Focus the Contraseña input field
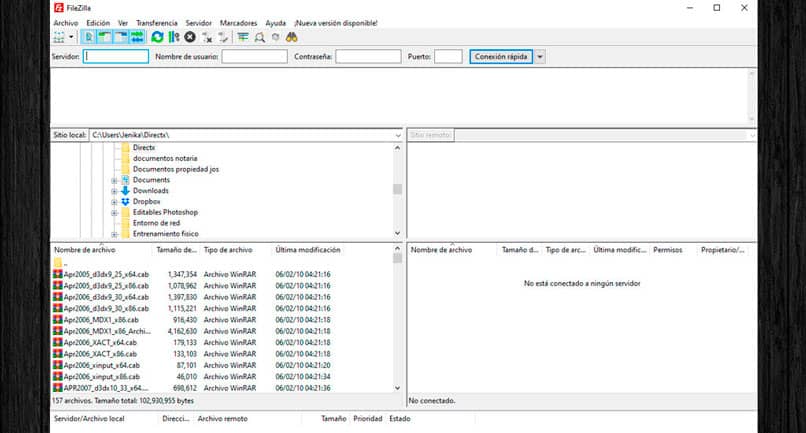 coord(368,57)
